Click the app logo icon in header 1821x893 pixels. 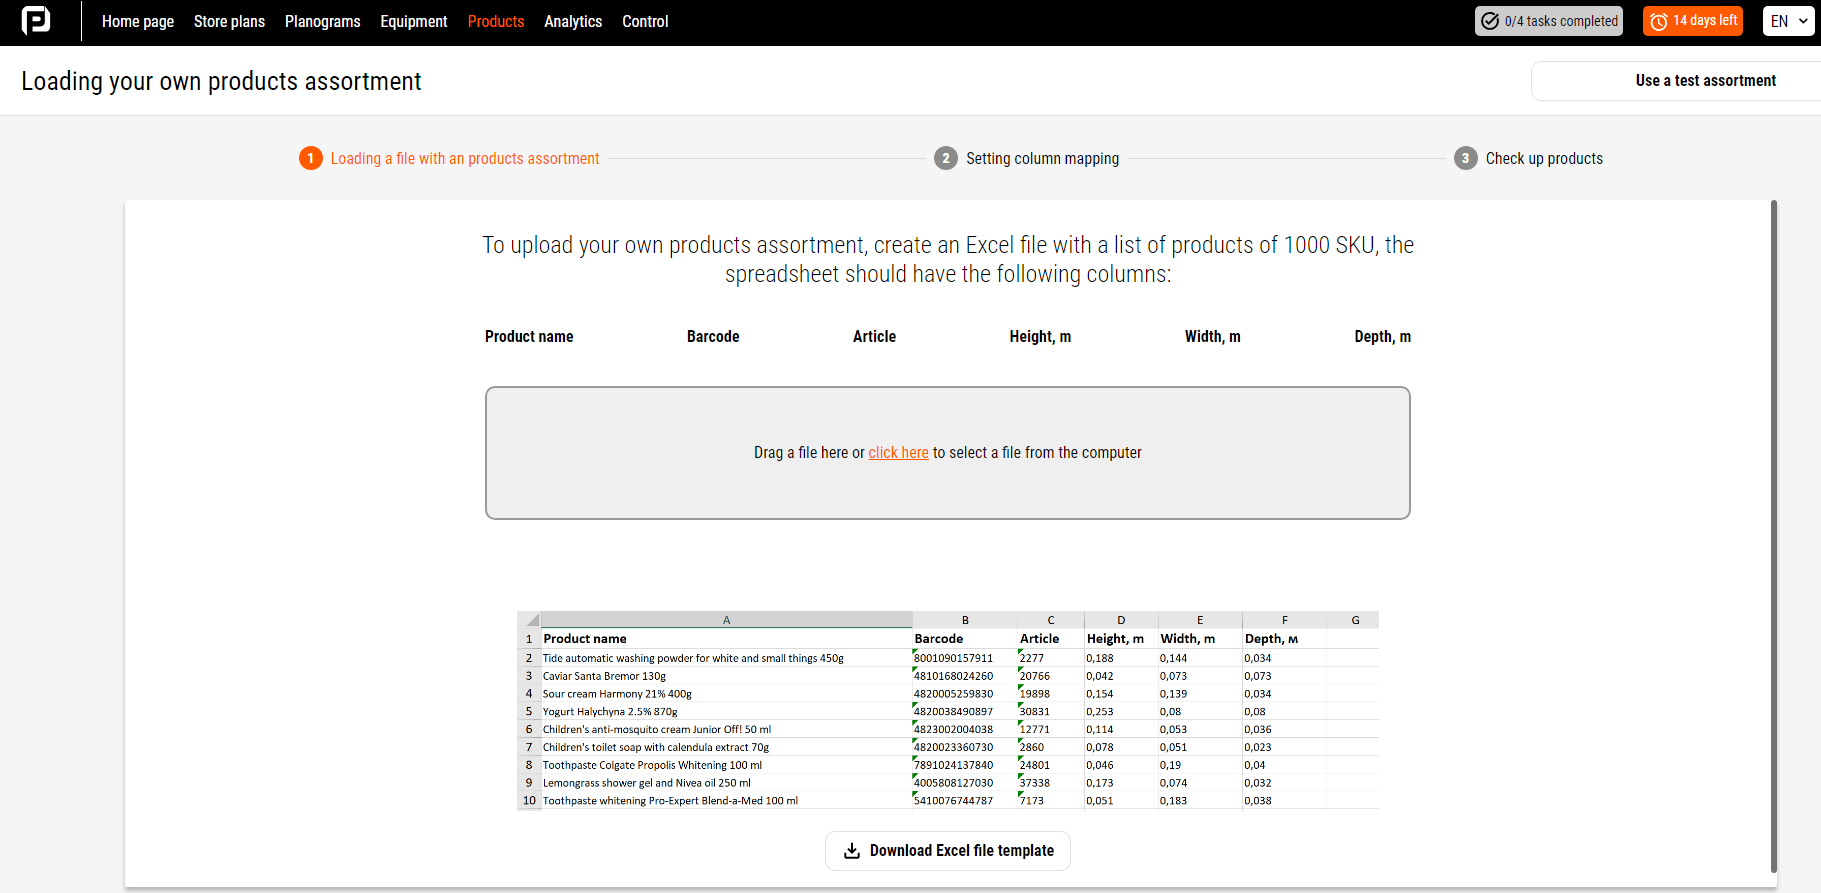36,21
